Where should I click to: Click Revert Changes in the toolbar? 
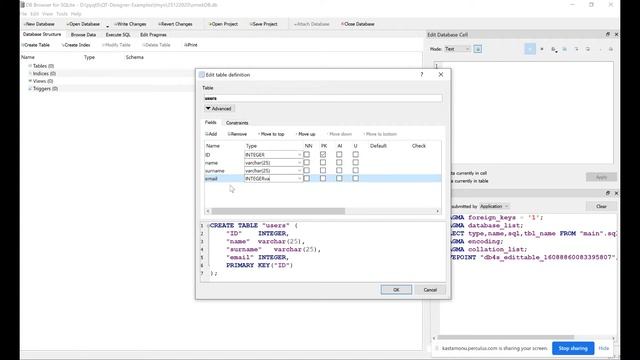pyautogui.click(x=175, y=24)
